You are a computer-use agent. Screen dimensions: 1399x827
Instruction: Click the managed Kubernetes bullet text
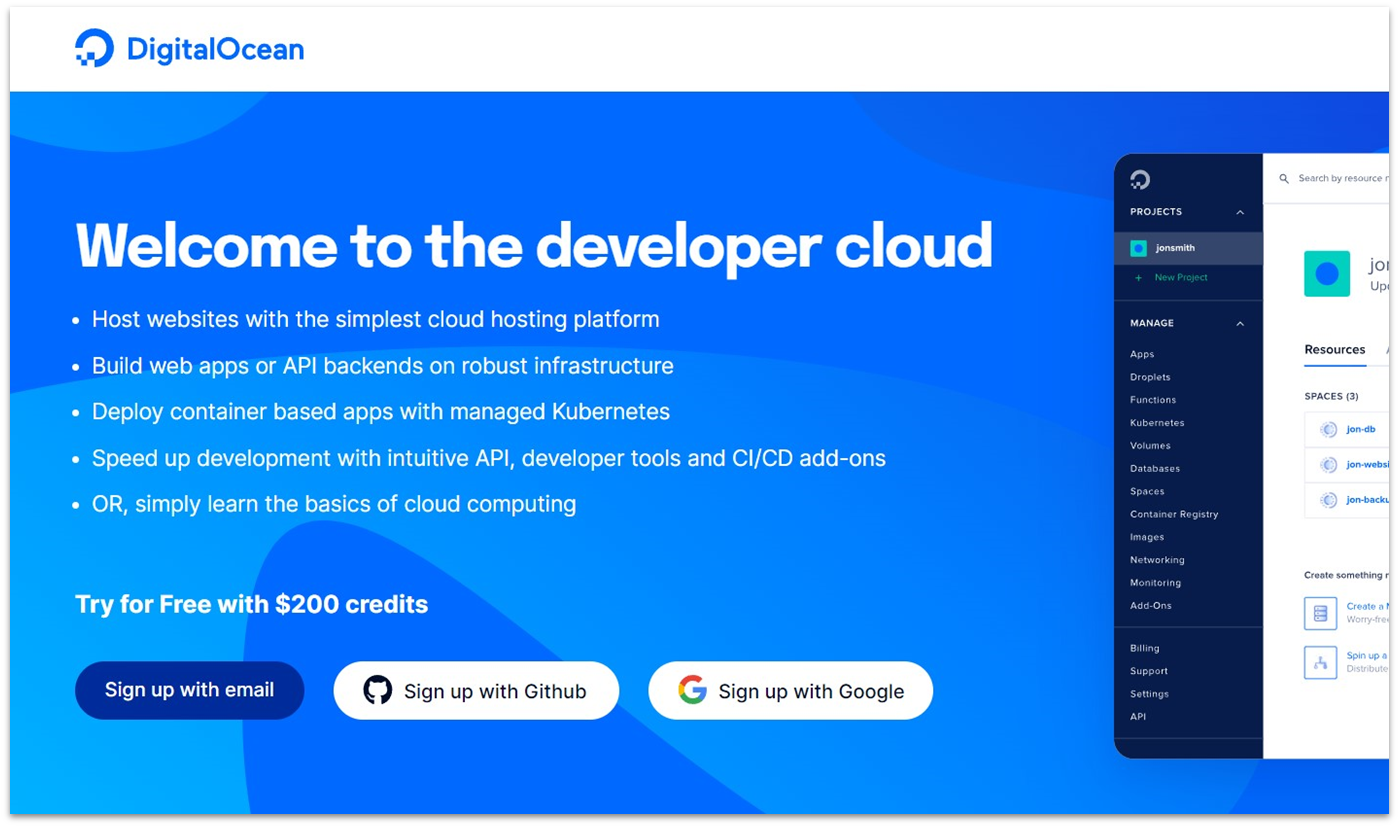click(x=381, y=412)
